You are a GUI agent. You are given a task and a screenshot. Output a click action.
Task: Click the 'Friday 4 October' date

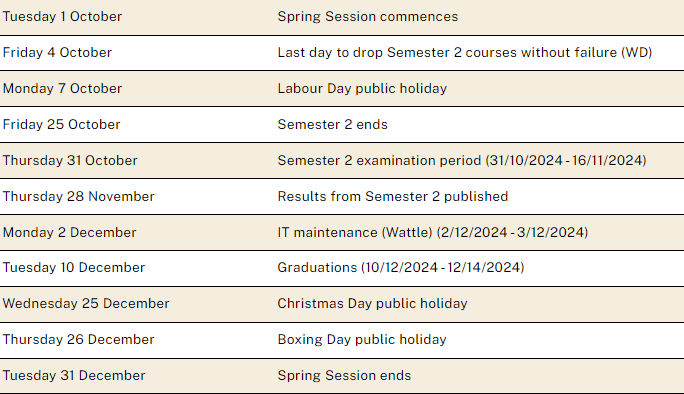coord(57,52)
